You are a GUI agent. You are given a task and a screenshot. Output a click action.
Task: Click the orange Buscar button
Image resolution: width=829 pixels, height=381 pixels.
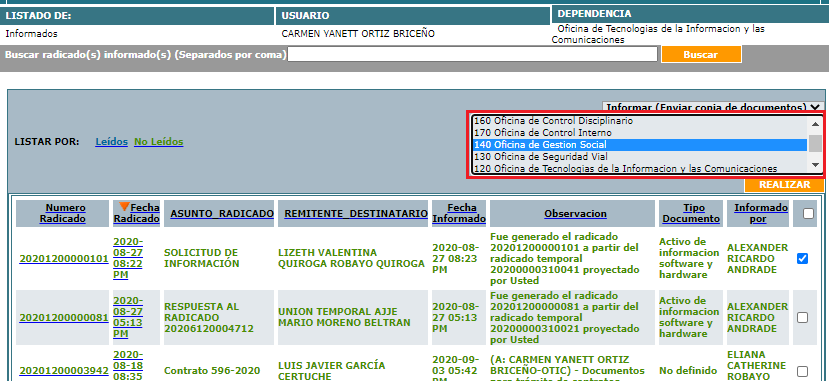coord(701,54)
